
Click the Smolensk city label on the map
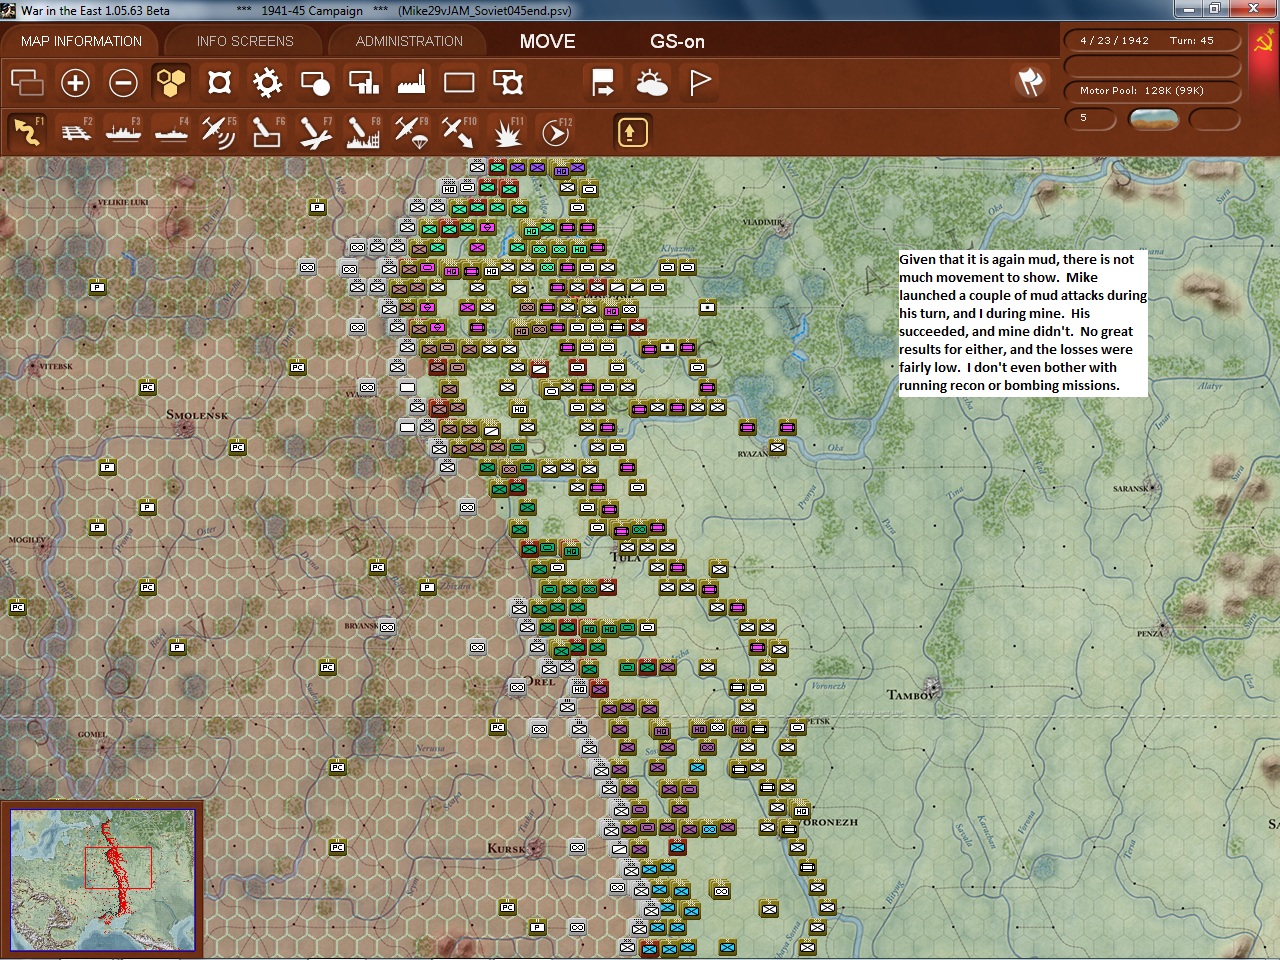click(197, 415)
